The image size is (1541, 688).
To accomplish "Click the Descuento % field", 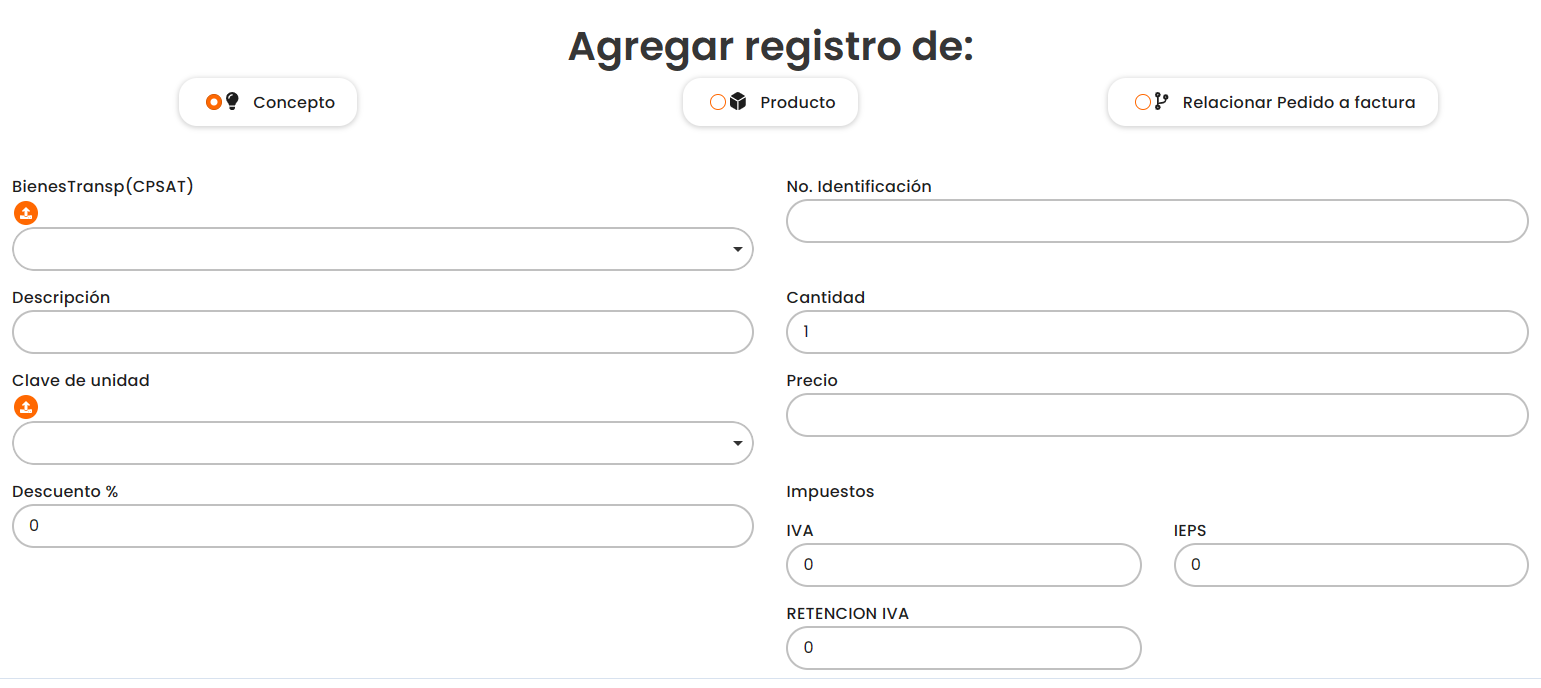I will pyautogui.click(x=382, y=526).
